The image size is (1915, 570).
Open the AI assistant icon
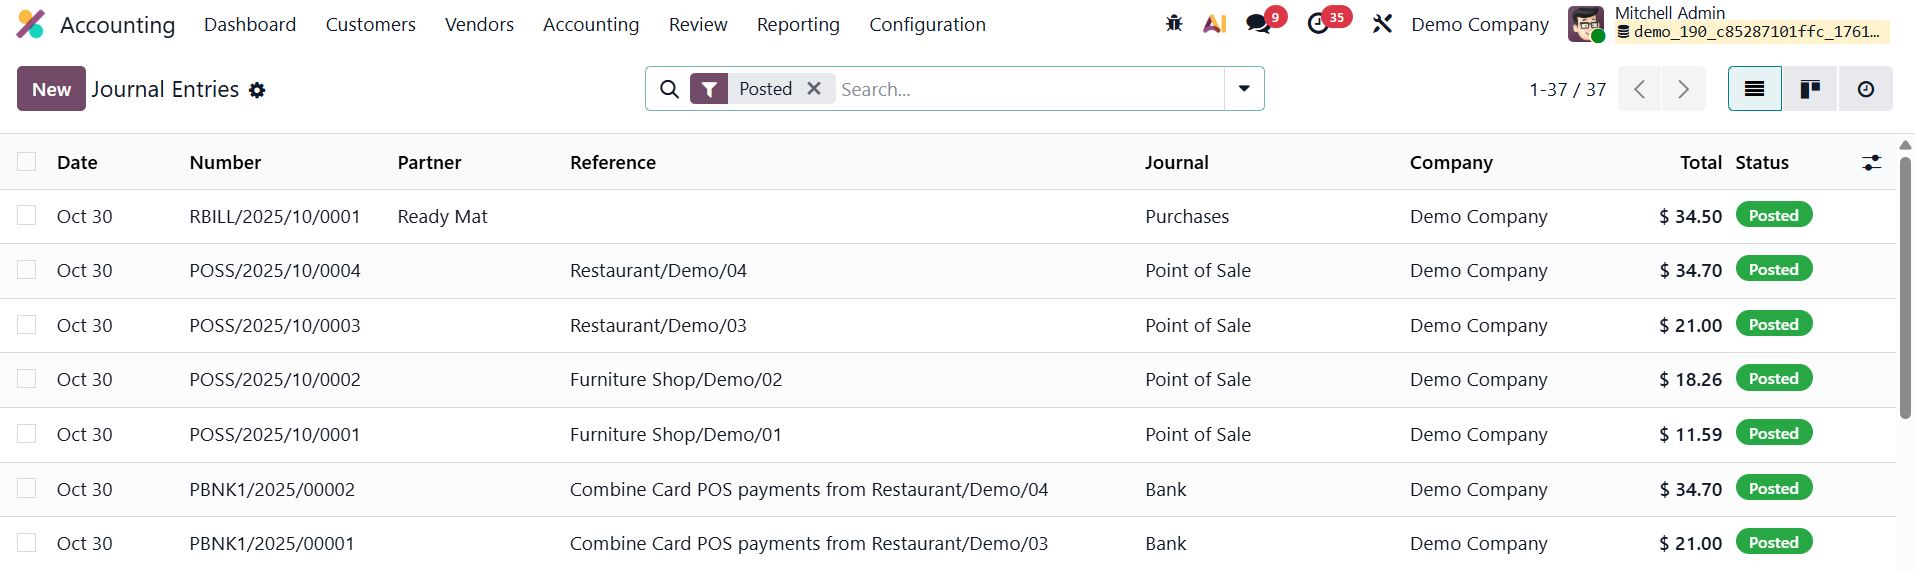pos(1214,23)
